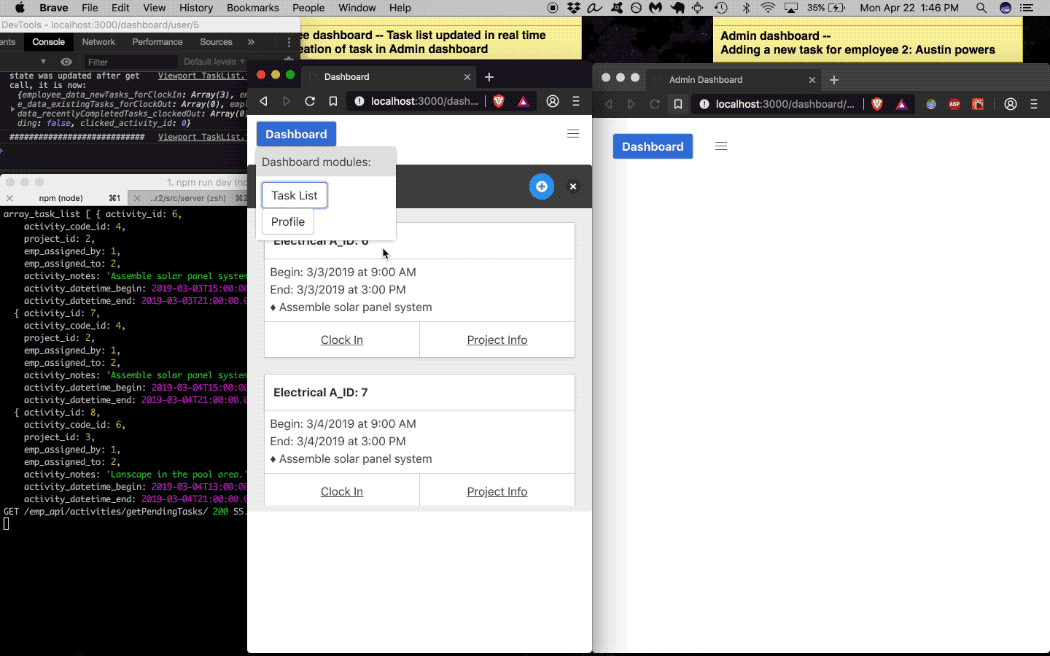1050x656 pixels.
Task: Open Spotlight search from the menu bar
Action: point(979,7)
